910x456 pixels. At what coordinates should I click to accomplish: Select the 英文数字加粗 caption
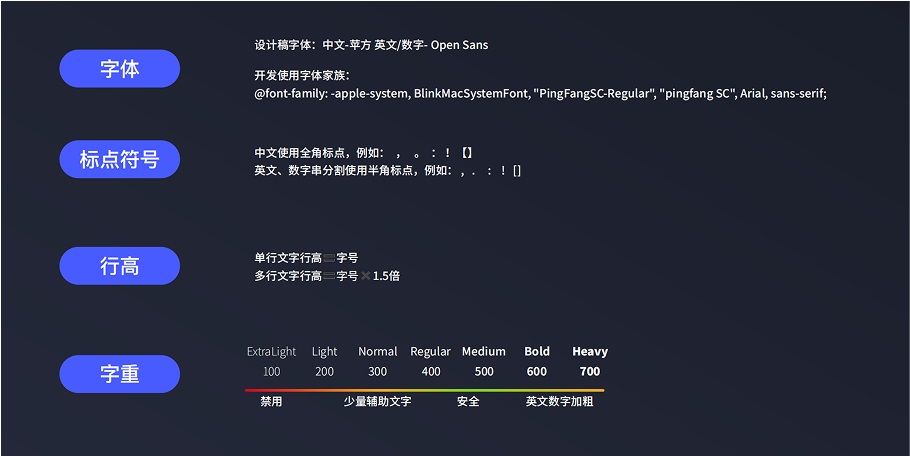click(560, 402)
